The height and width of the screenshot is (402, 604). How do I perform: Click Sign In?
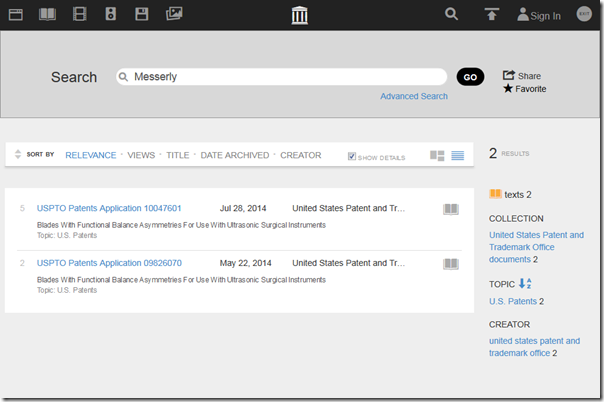click(539, 15)
